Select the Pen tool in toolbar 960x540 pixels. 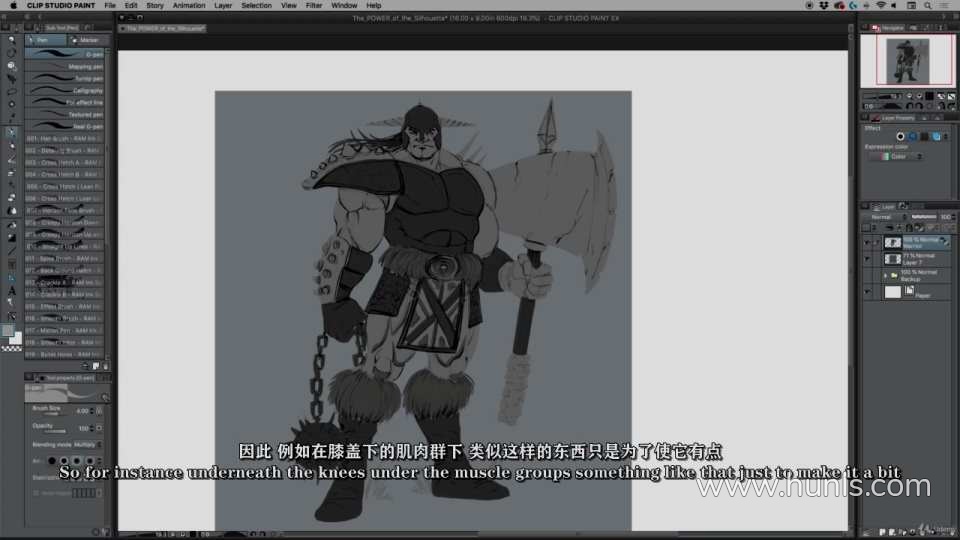point(11,132)
